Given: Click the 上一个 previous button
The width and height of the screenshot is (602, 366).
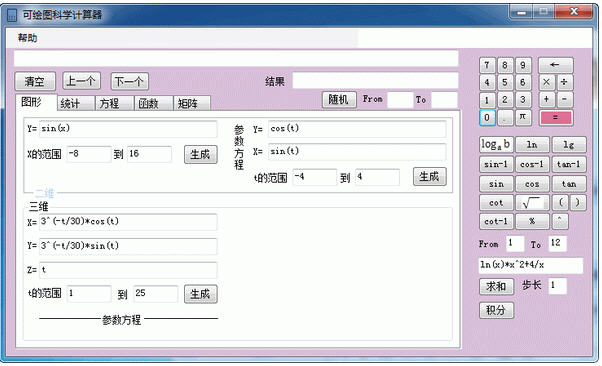Looking at the screenshot, I should pos(81,81).
